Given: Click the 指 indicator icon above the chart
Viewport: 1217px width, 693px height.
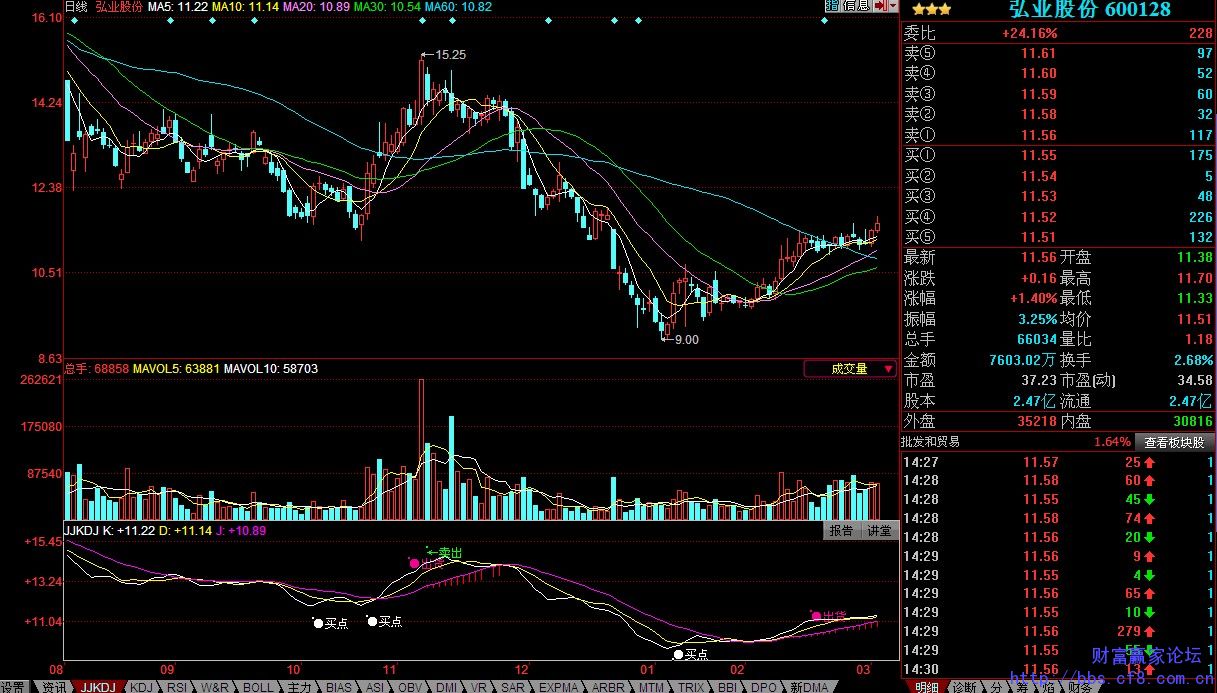Looking at the screenshot, I should 831,6.
